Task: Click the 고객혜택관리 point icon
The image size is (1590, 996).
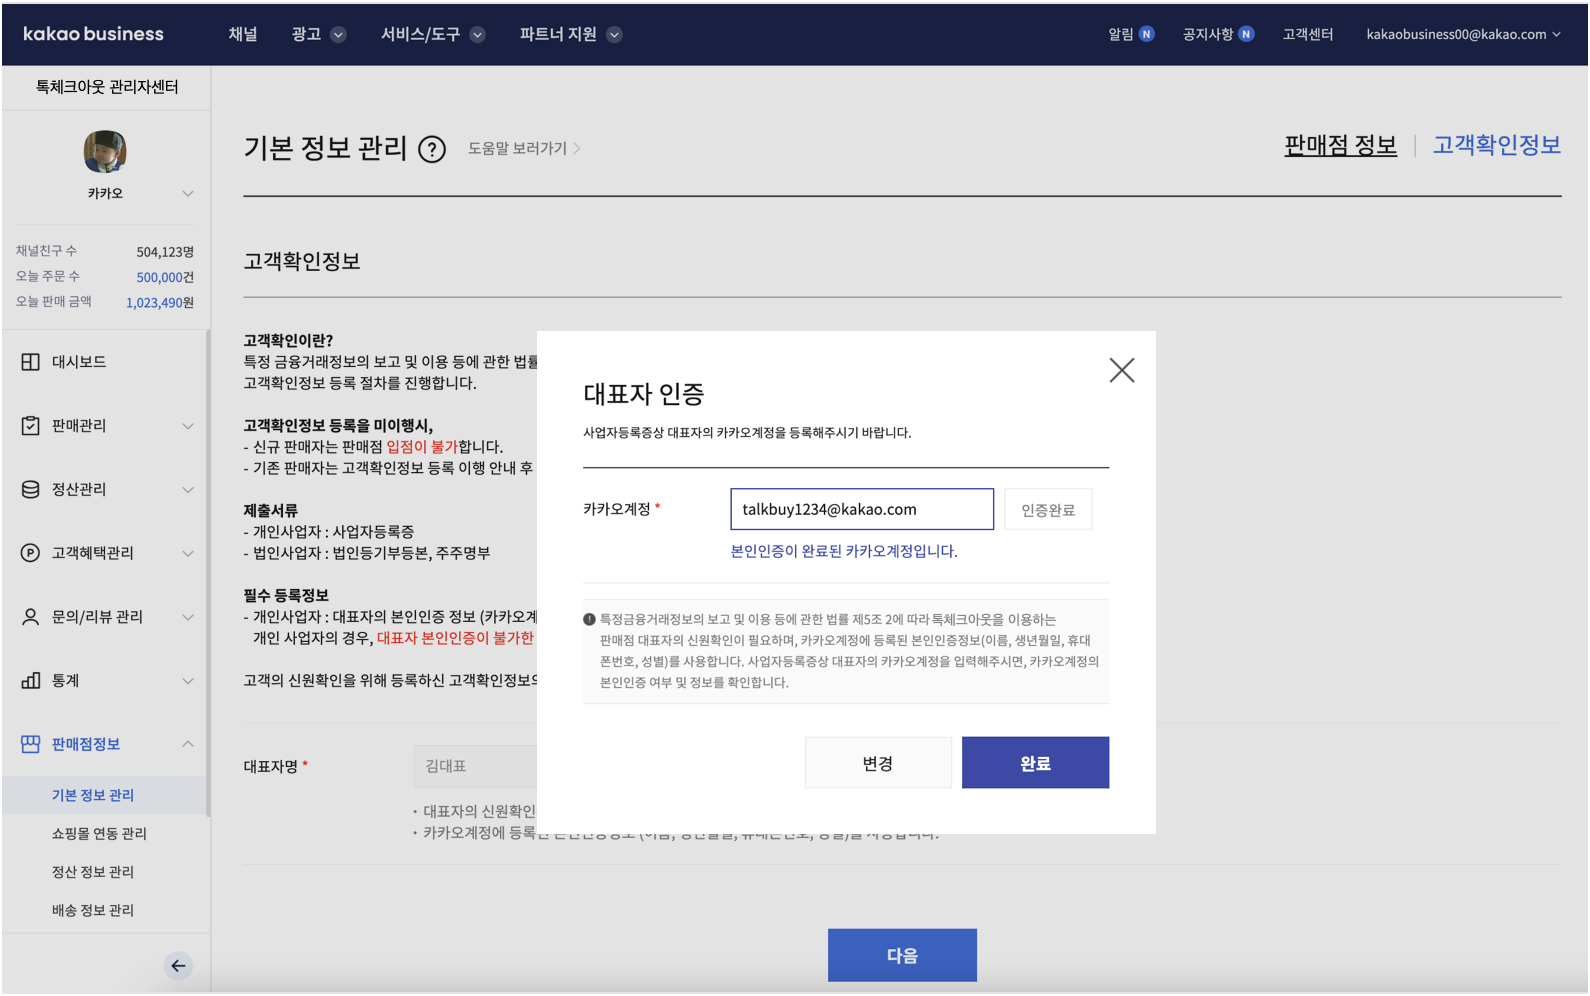Action: click(x=31, y=553)
